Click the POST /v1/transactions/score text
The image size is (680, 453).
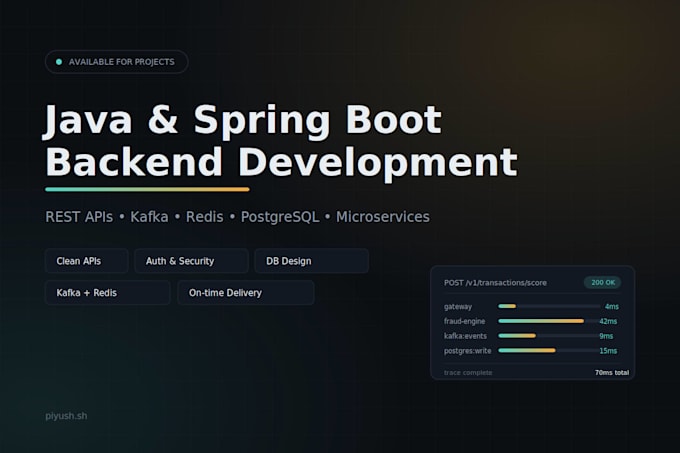[495, 283]
